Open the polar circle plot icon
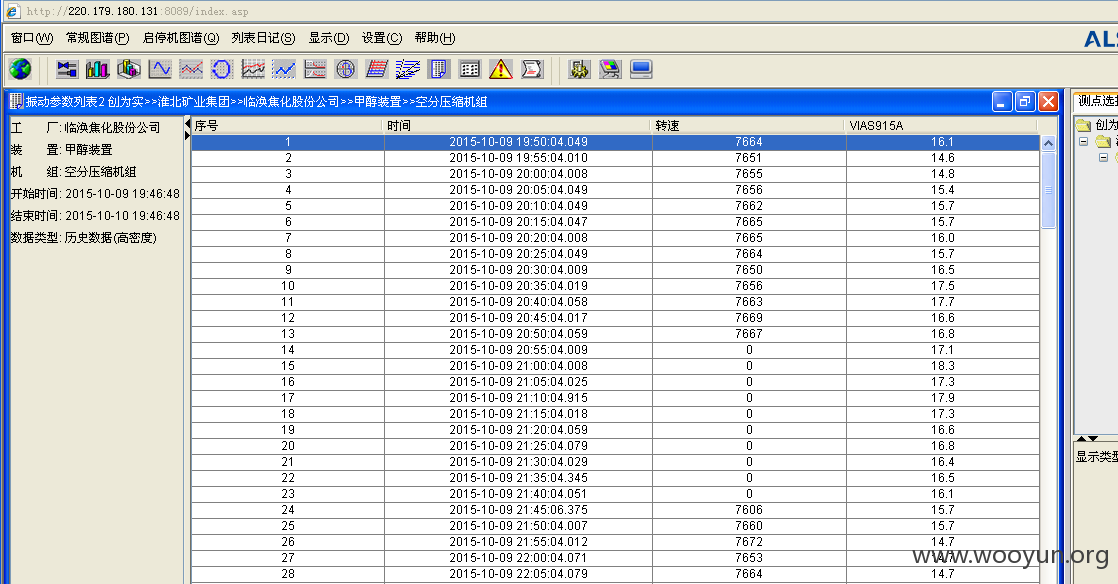Image resolution: width=1118 pixels, height=584 pixels. (x=346, y=69)
